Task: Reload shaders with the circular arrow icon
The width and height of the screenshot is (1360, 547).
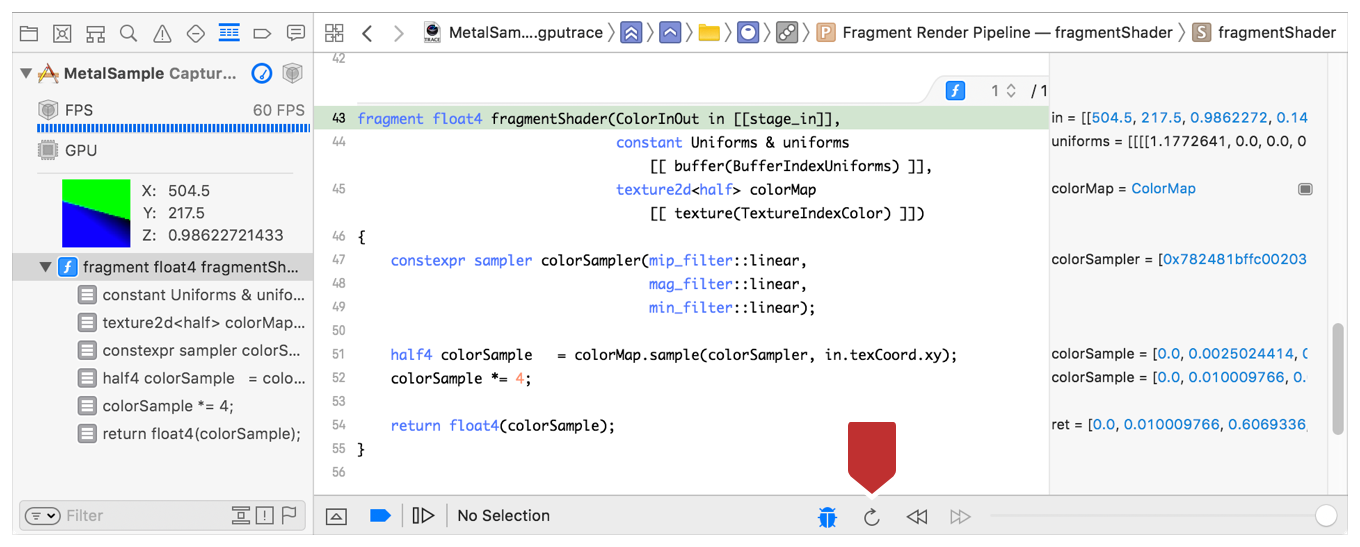Action: pyautogui.click(x=872, y=517)
